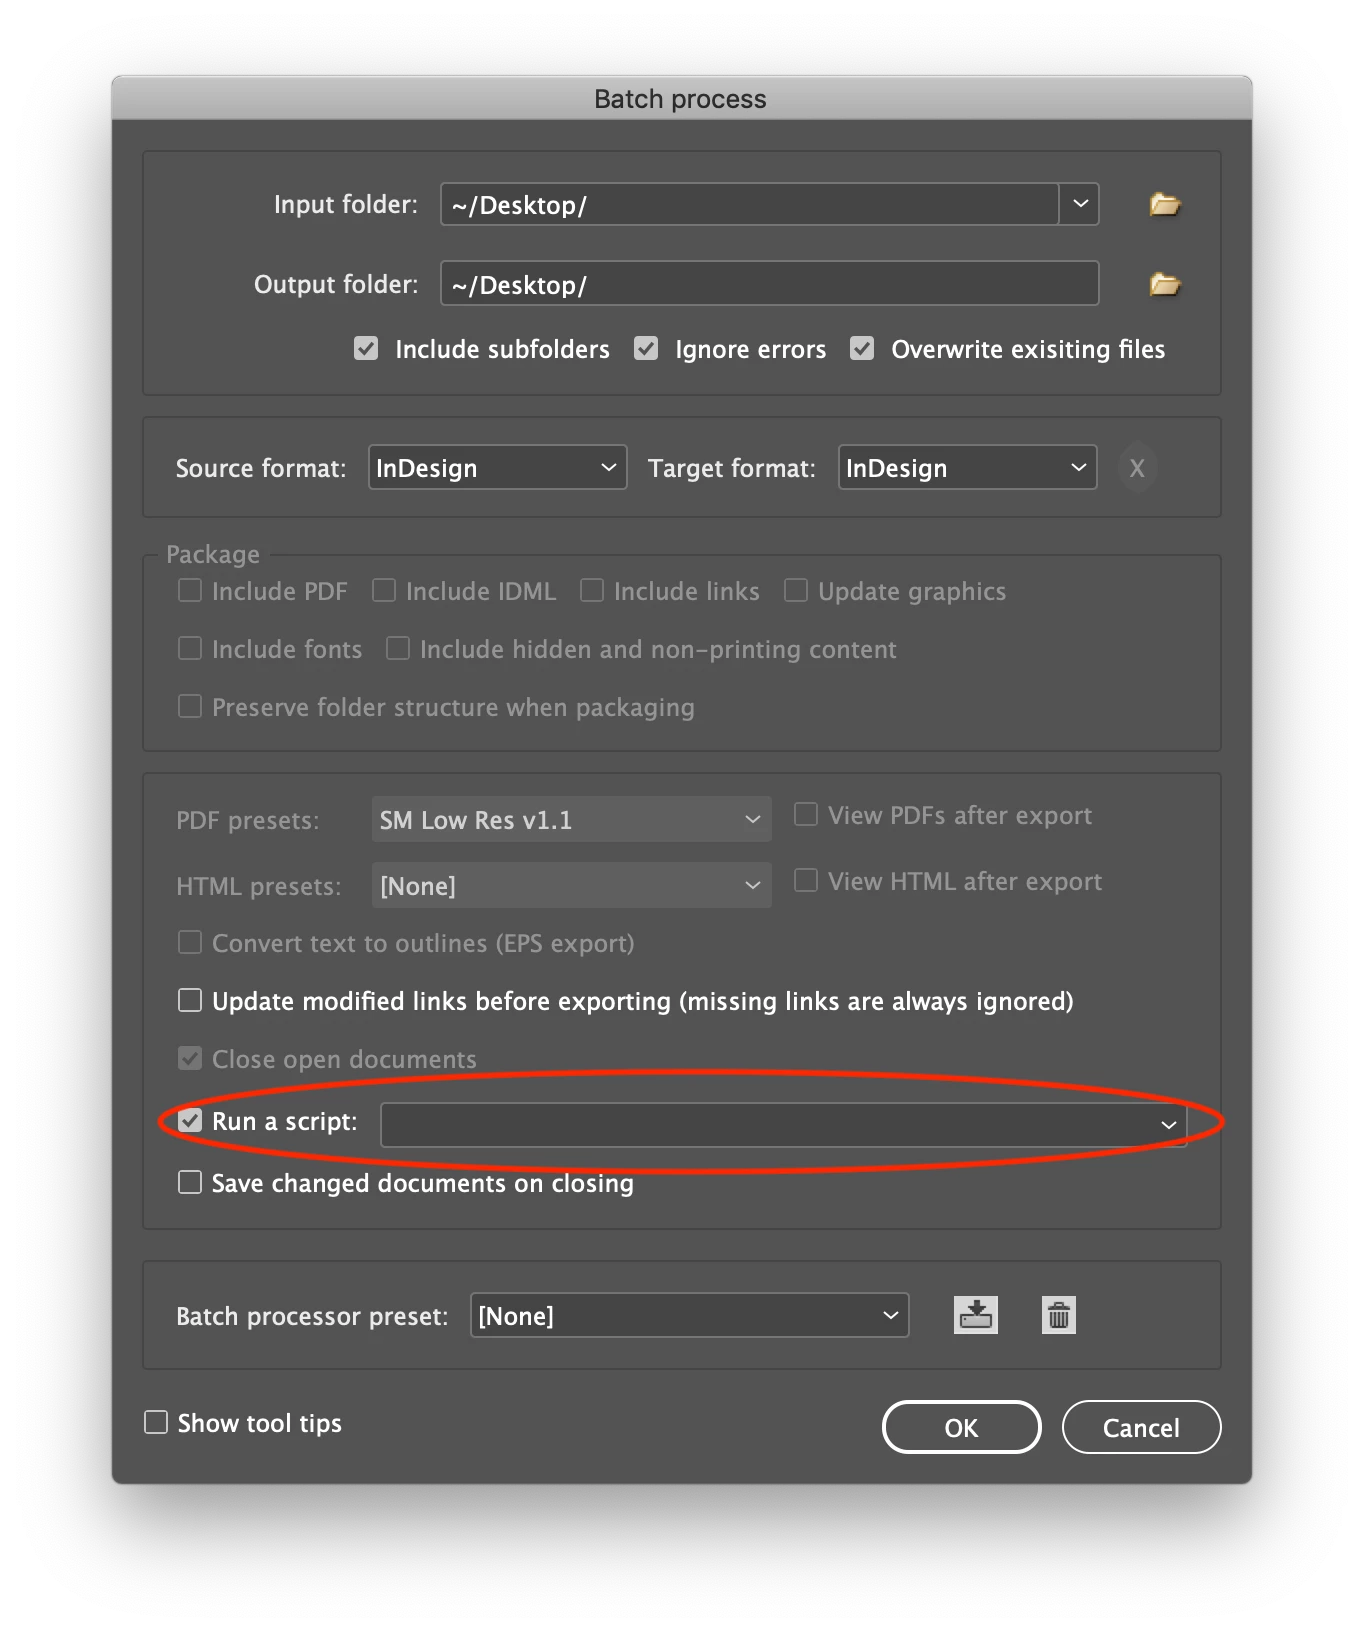The image size is (1364, 1632).
Task: Clear formats with the X button
Action: tap(1137, 468)
